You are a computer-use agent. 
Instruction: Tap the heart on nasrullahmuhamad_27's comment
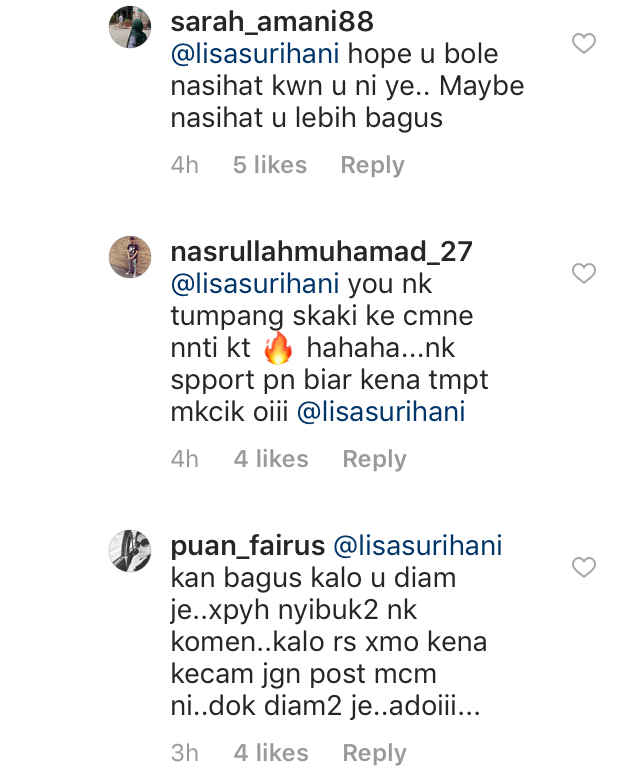tap(583, 274)
